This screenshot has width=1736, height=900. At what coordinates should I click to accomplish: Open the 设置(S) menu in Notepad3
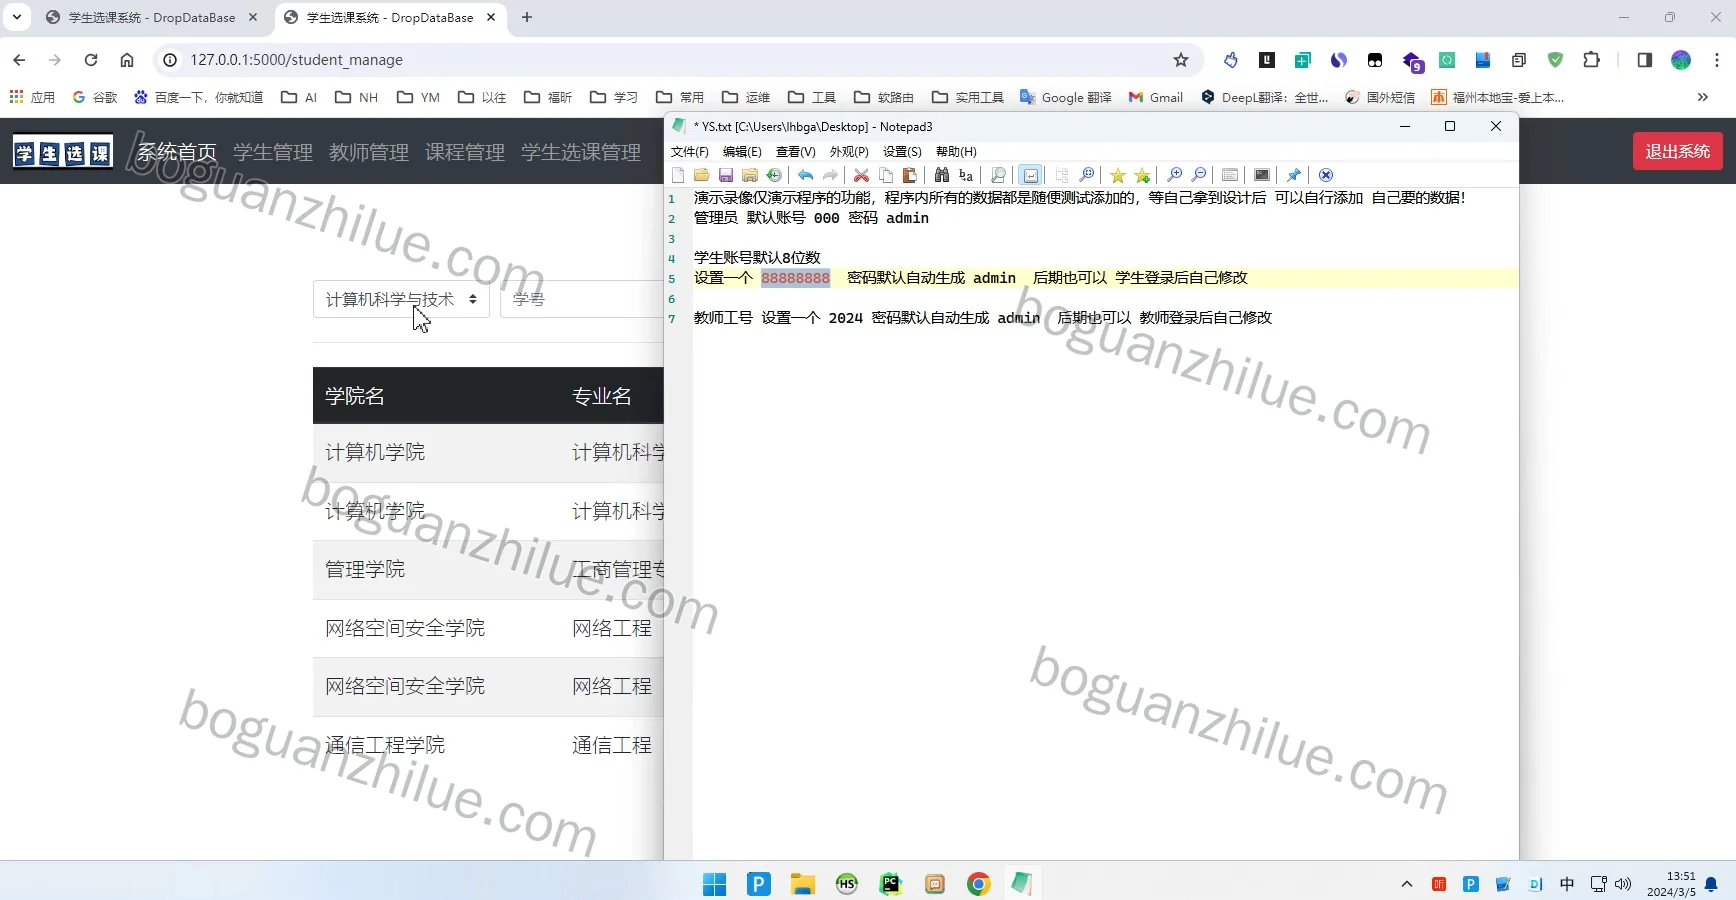902,152
